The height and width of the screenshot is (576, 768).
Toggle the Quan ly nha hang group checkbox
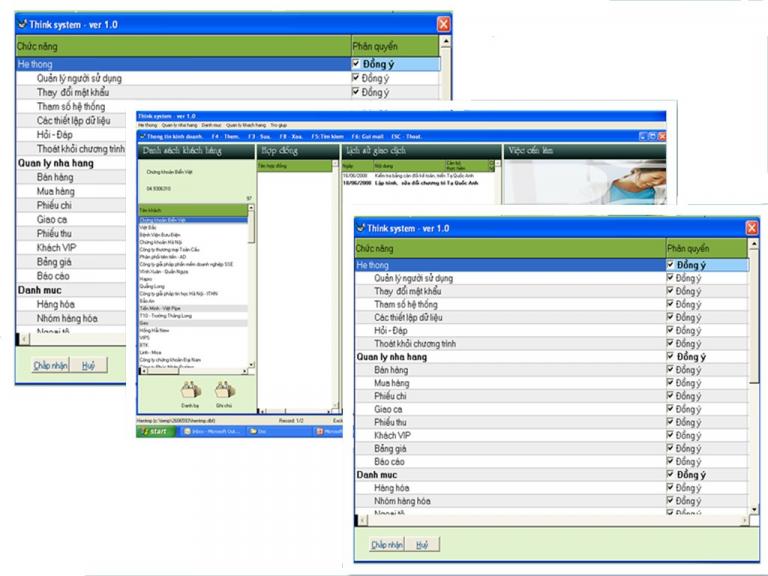(x=672, y=357)
